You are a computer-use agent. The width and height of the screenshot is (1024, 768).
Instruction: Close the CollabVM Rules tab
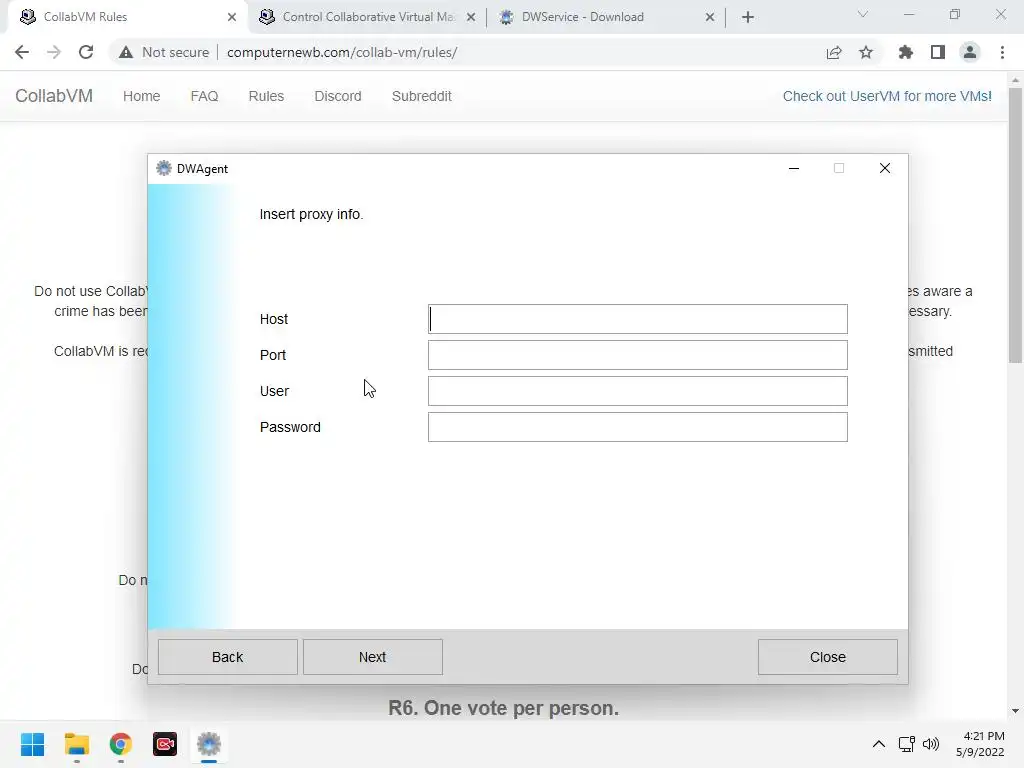tap(232, 17)
